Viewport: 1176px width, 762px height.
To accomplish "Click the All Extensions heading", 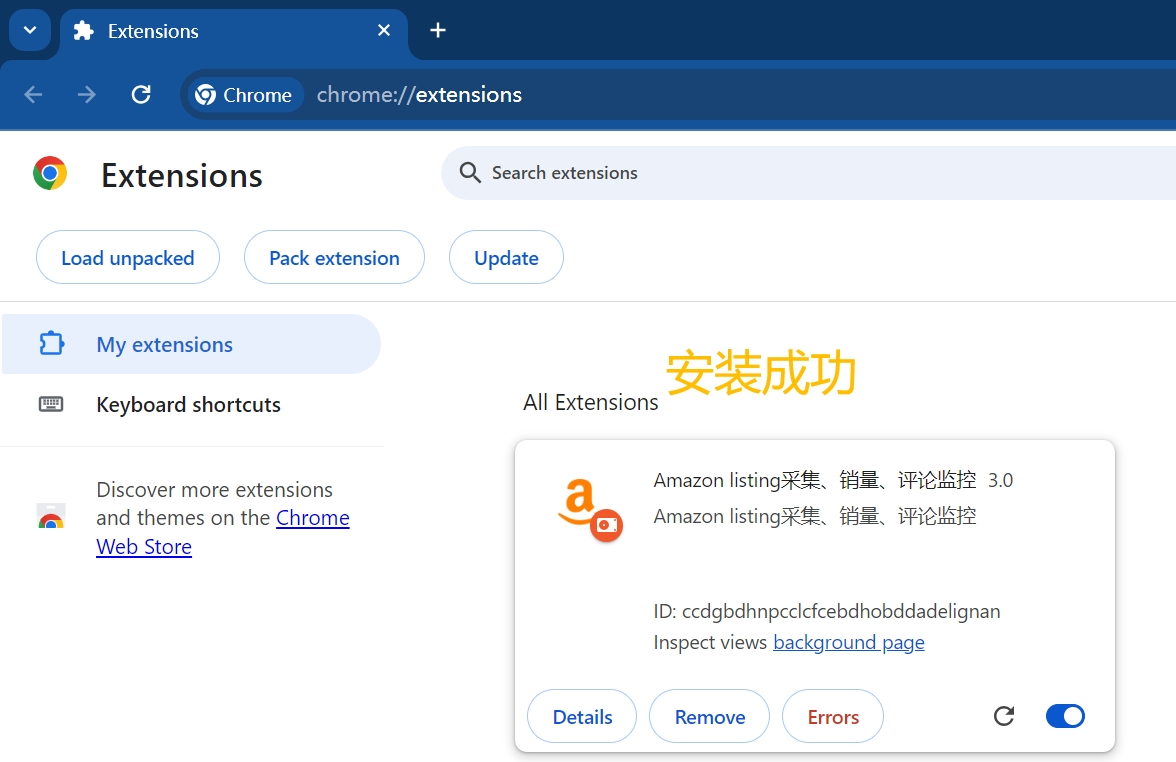I will (x=590, y=402).
